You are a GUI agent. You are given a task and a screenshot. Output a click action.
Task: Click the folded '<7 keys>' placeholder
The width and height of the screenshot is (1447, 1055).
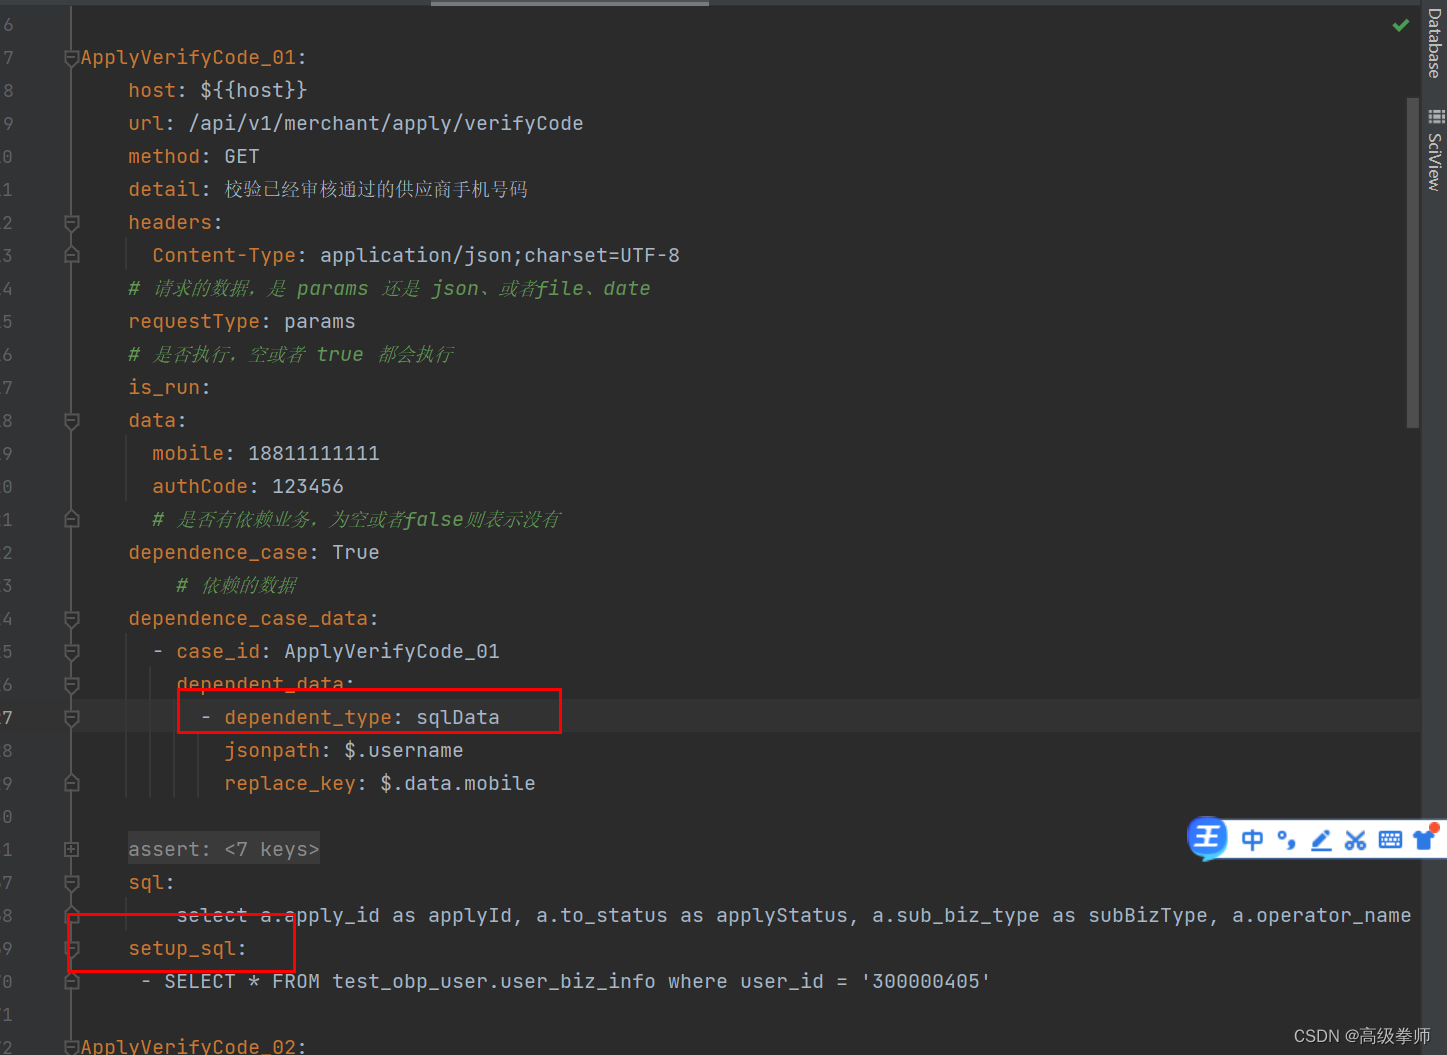[x=272, y=849]
